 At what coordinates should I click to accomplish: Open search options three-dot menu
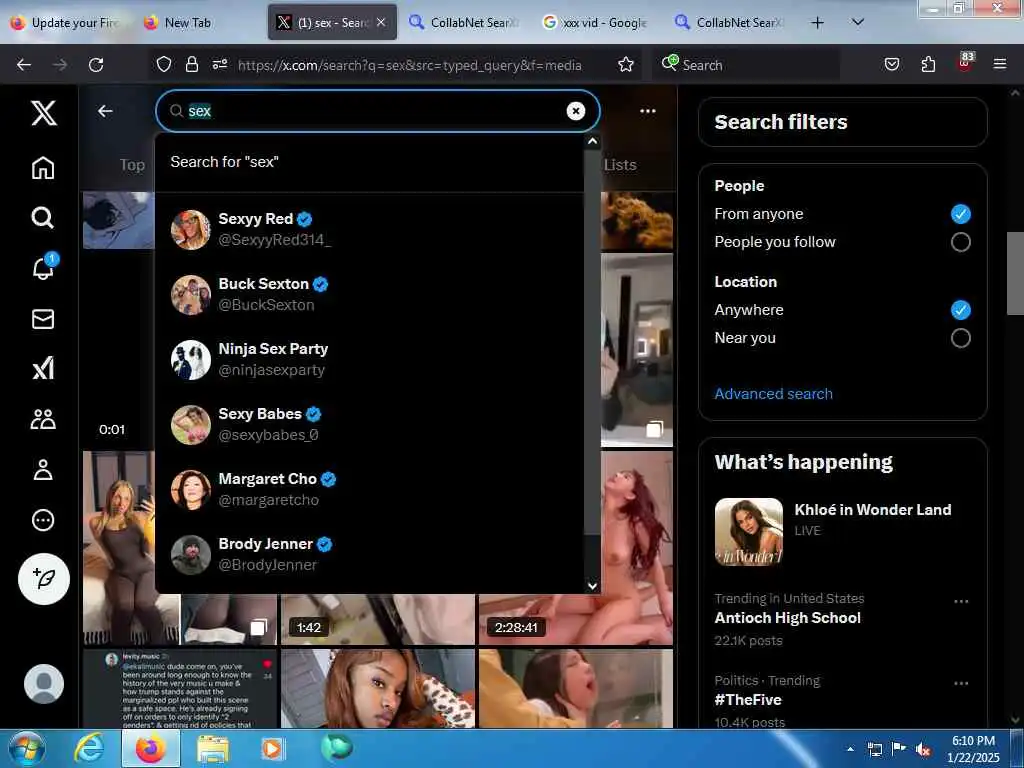click(648, 111)
